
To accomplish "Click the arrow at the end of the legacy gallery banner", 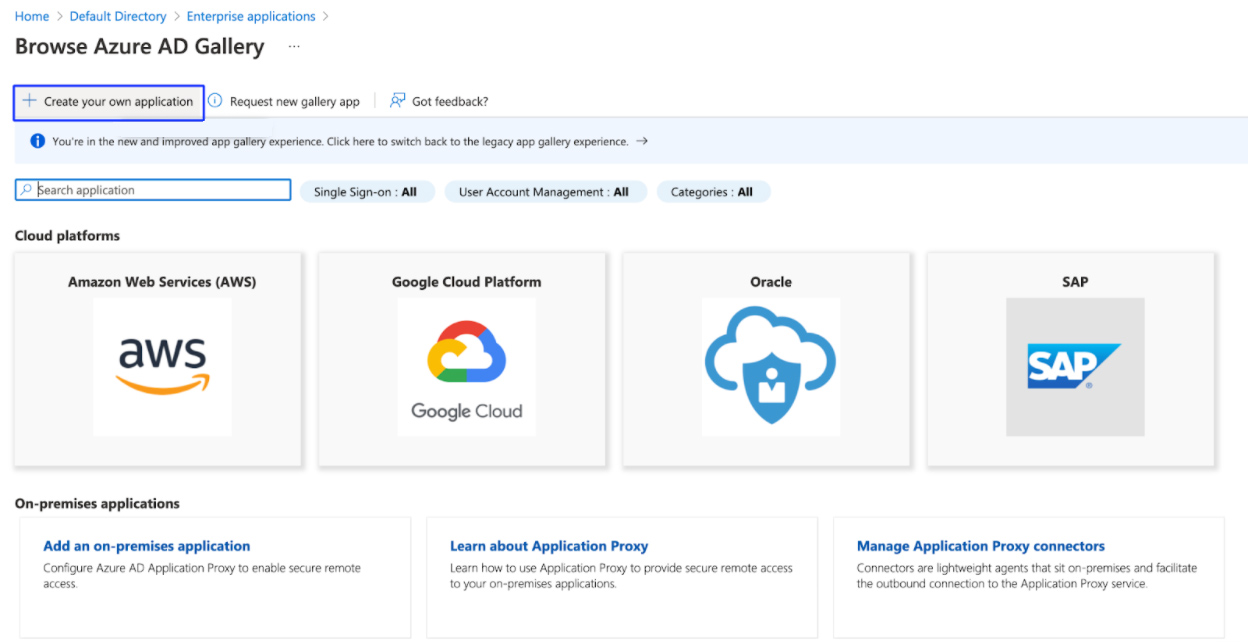I will [642, 141].
